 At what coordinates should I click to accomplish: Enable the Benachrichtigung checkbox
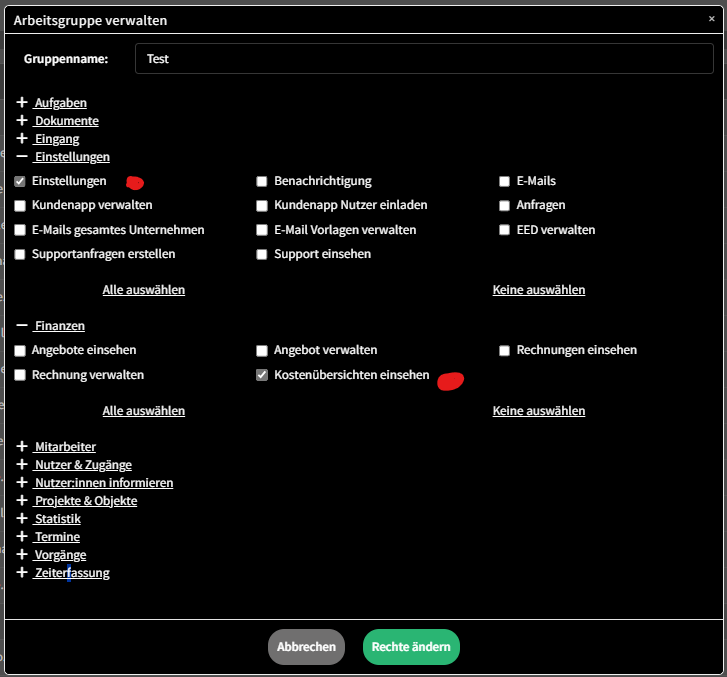pyautogui.click(x=262, y=182)
